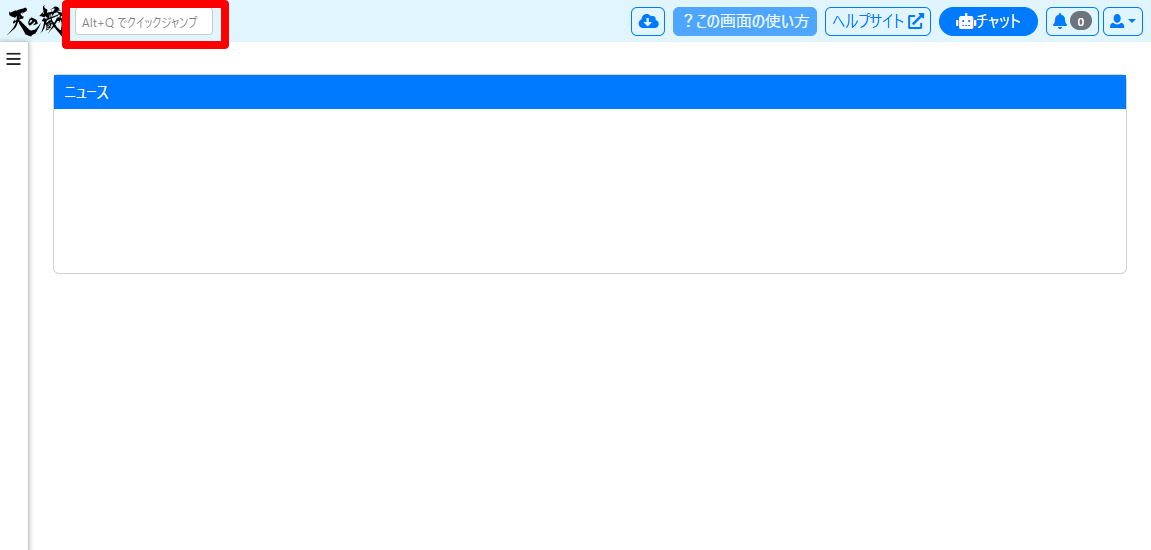Click the notification count badge showing 0

pos(1080,21)
